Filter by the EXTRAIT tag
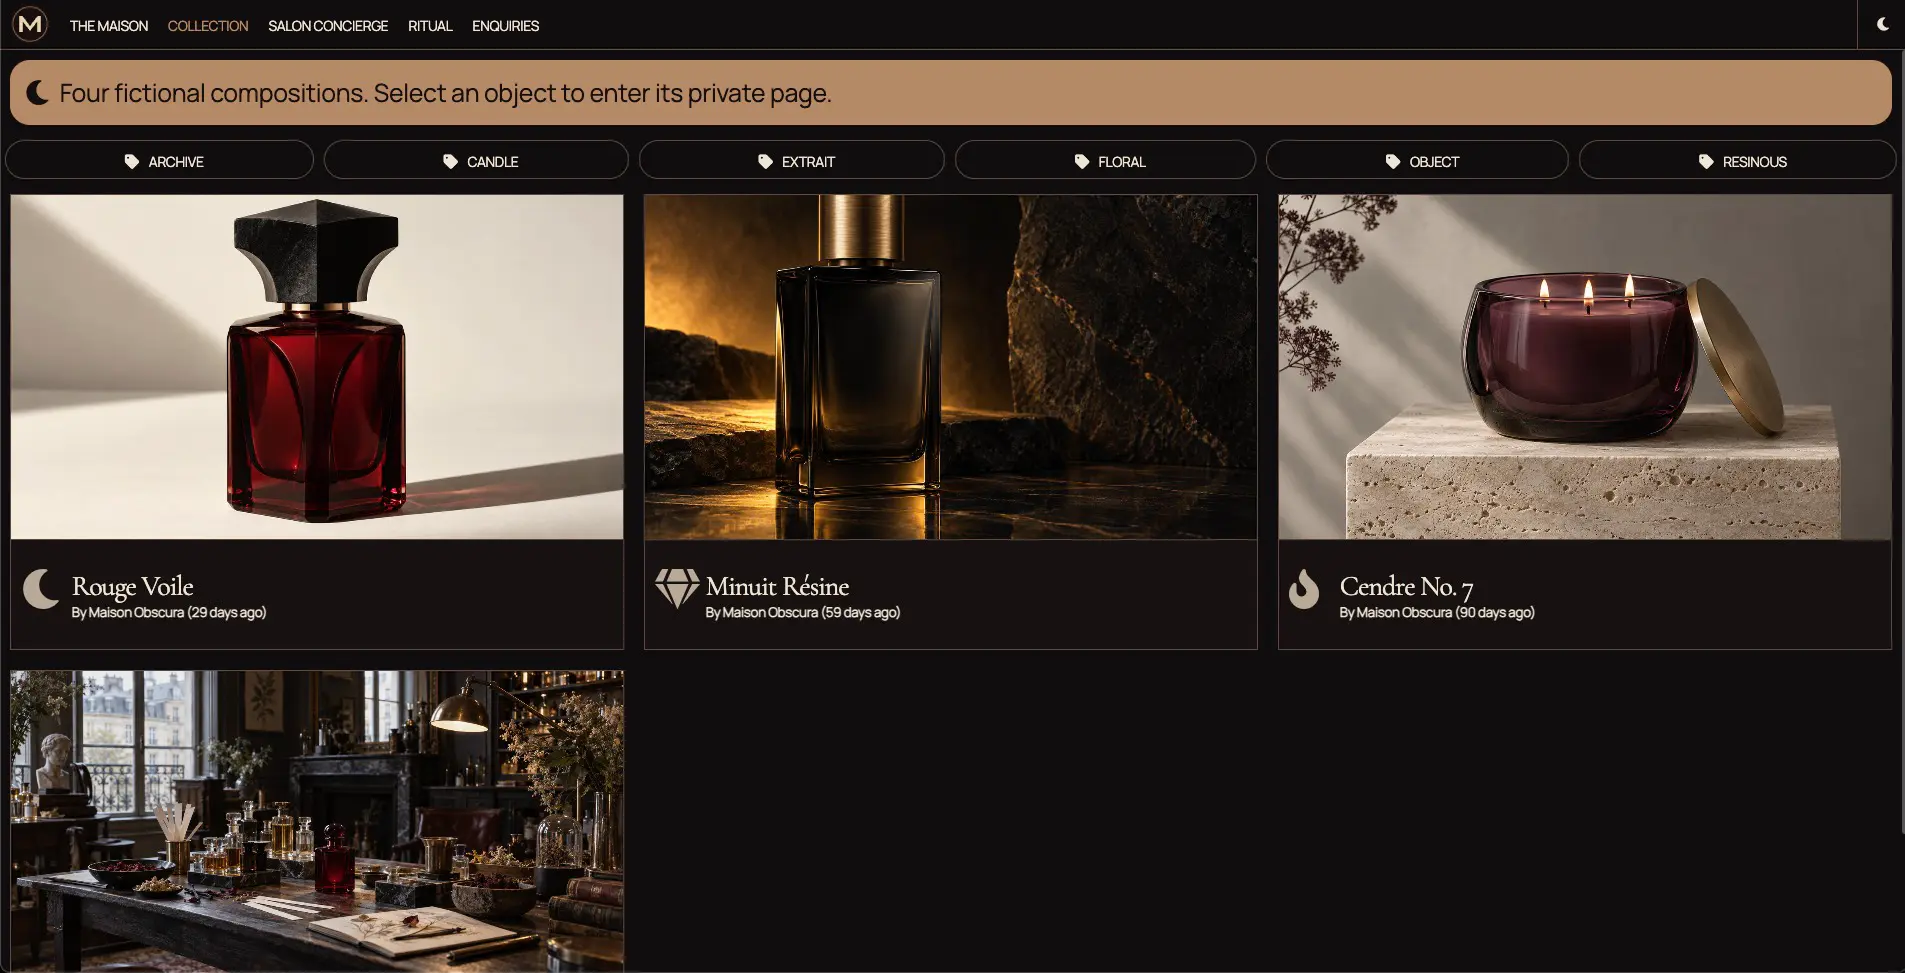1905x973 pixels. tap(792, 160)
